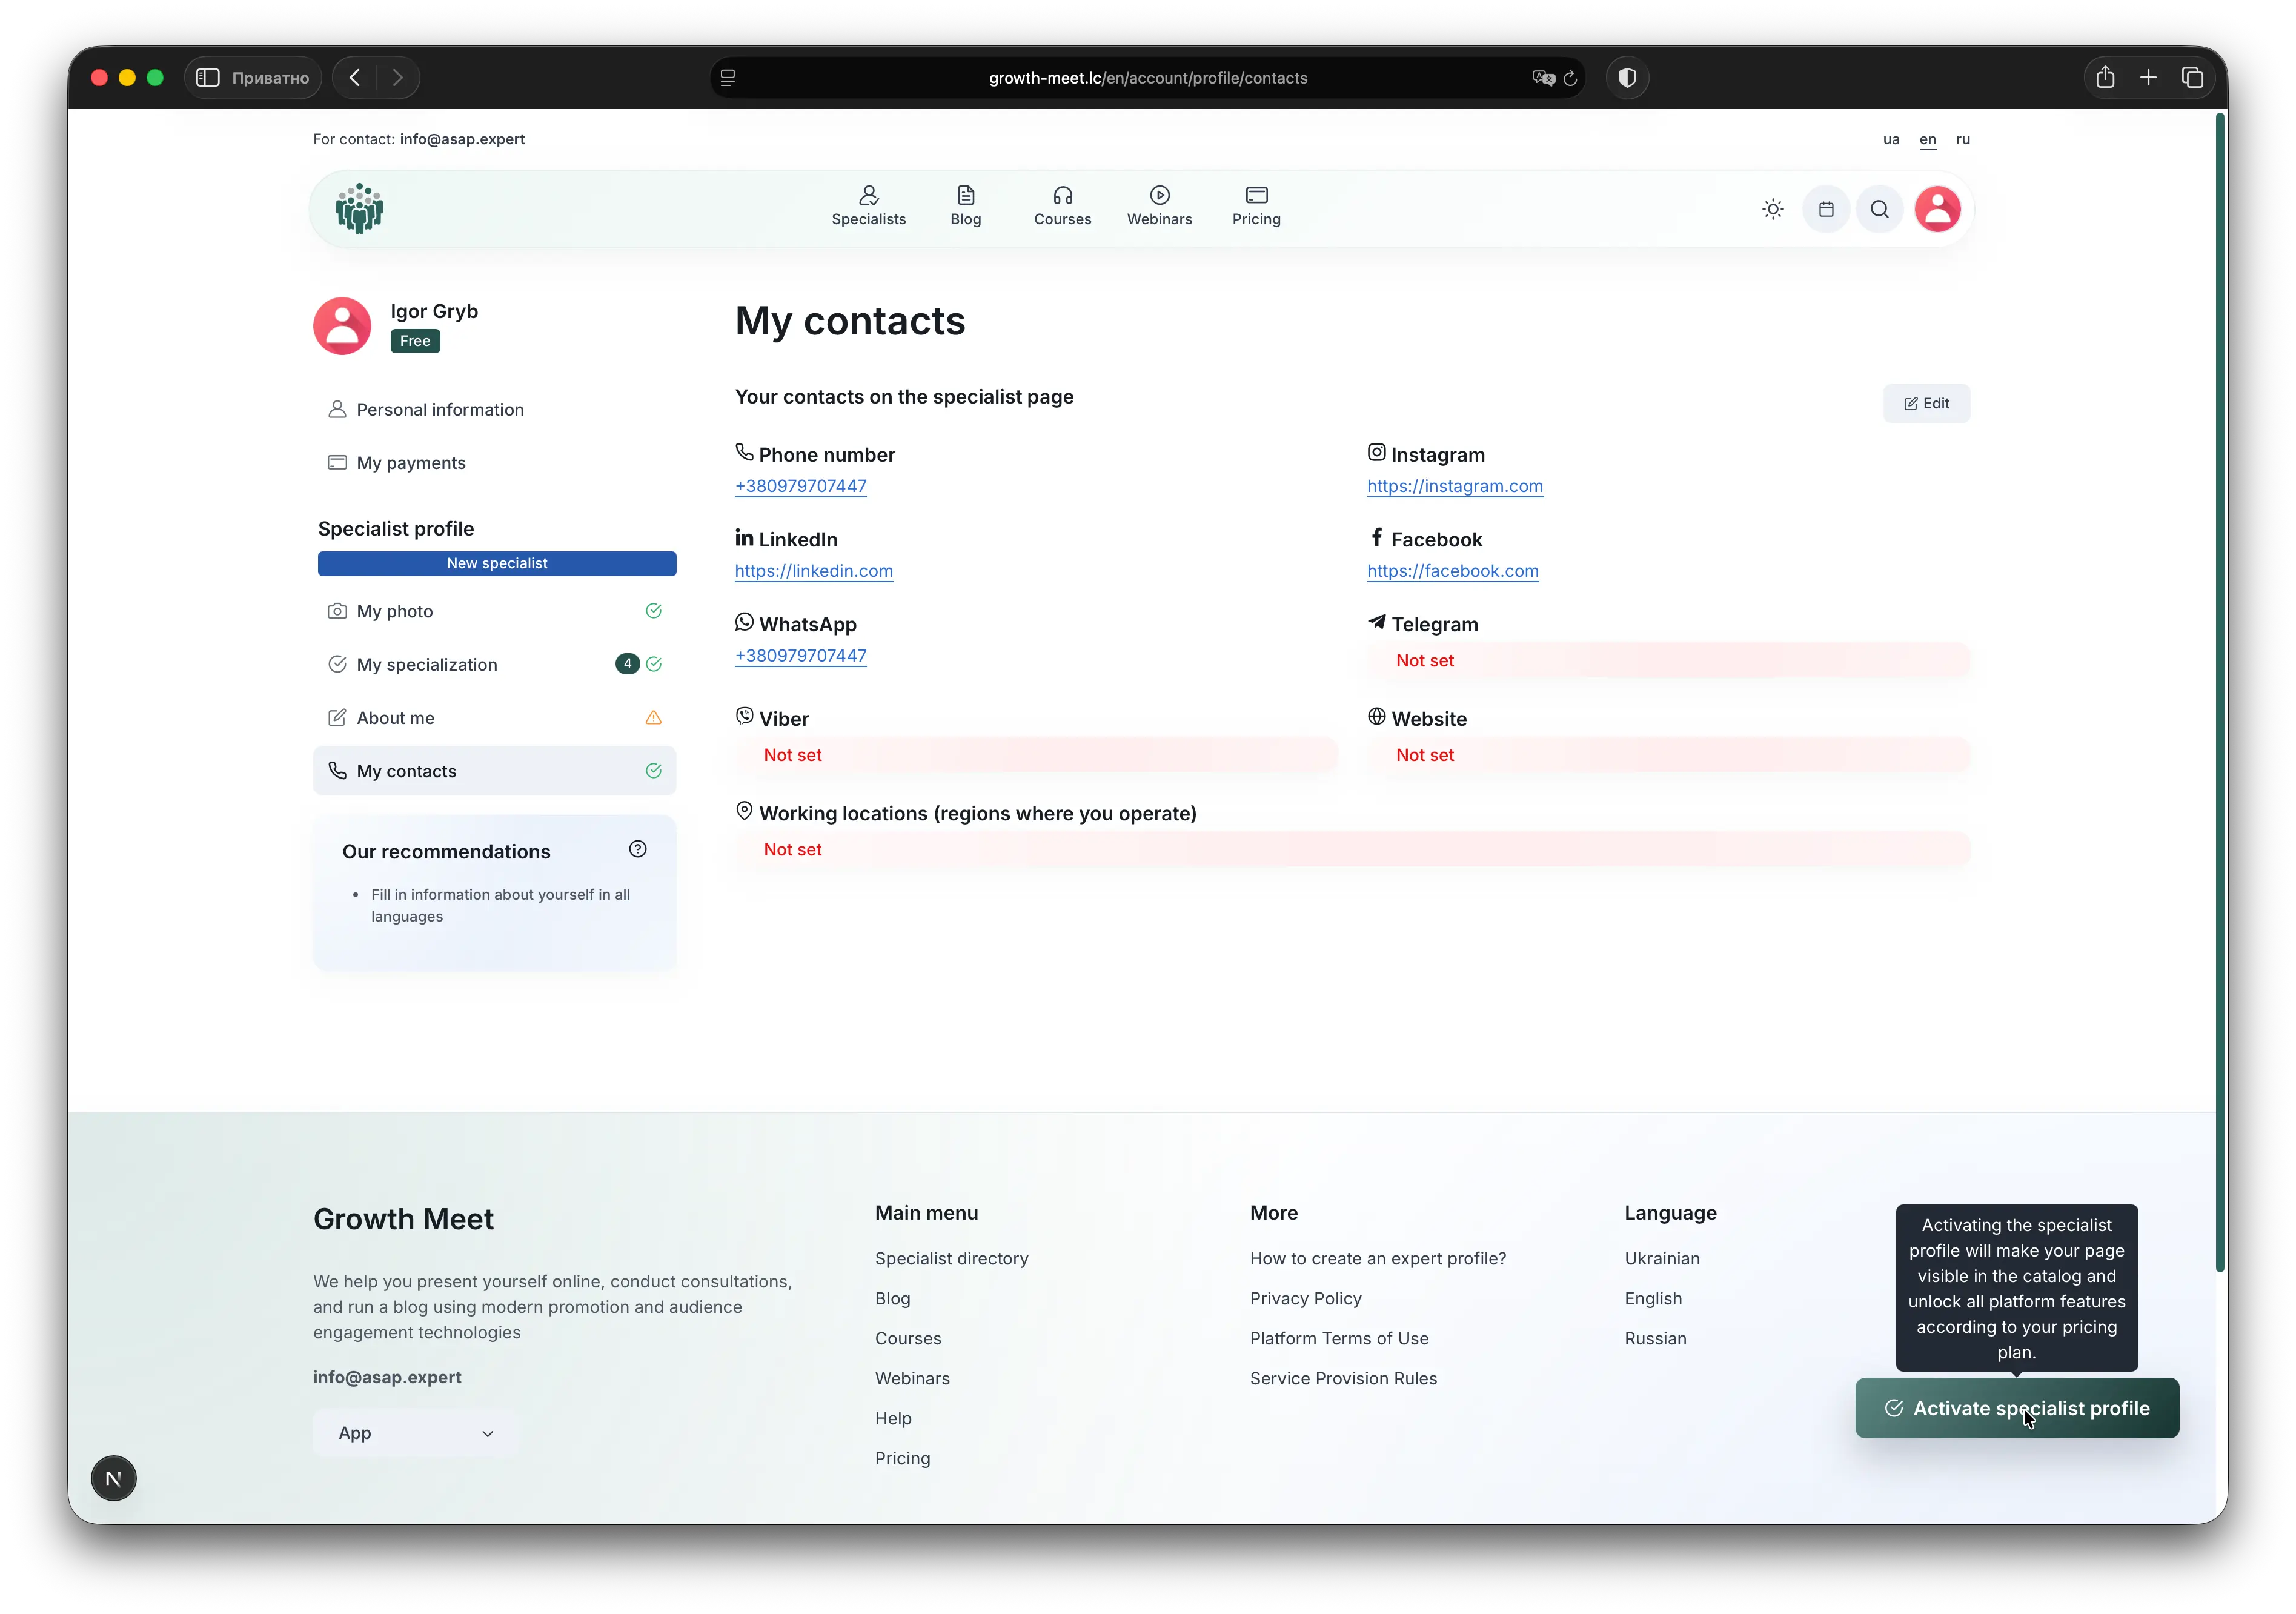Open browser sidebar toggle in Safari toolbar
The width and height of the screenshot is (2296, 1614).
pyautogui.click(x=208, y=77)
